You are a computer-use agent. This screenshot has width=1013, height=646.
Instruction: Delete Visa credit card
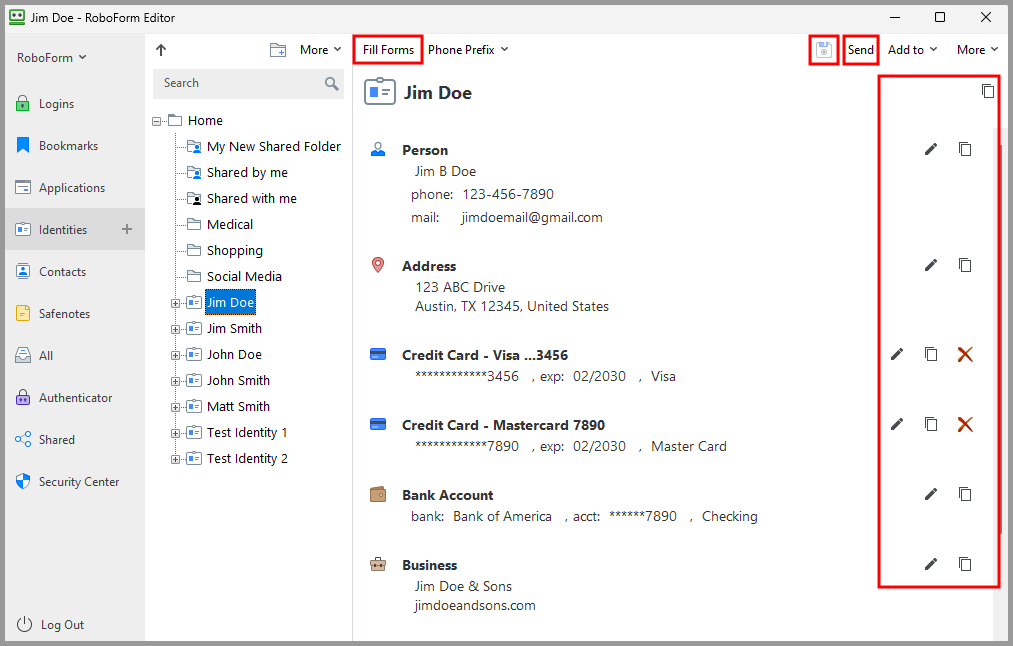coord(965,354)
